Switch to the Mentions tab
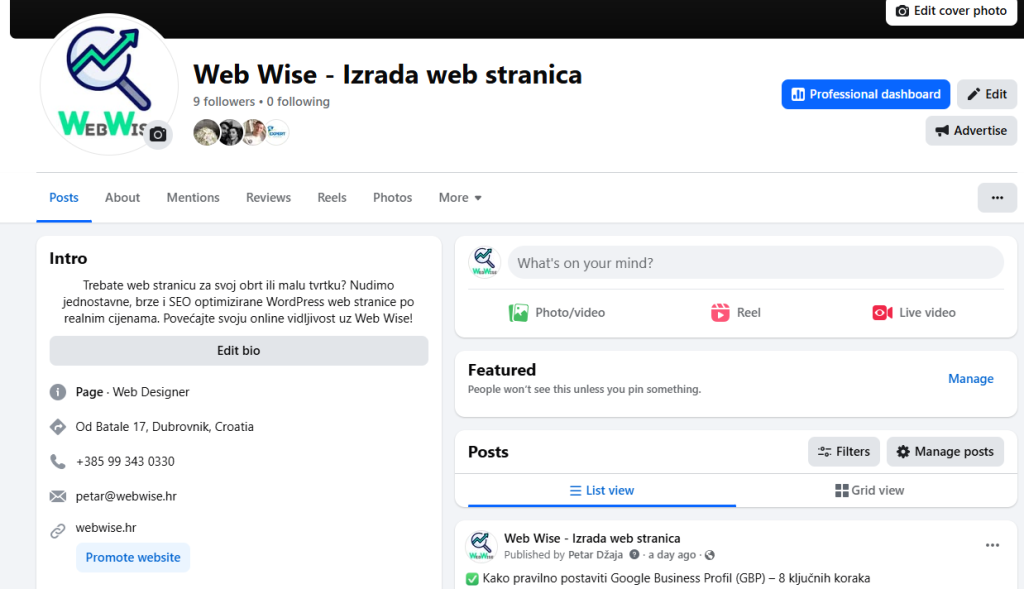 (x=193, y=197)
